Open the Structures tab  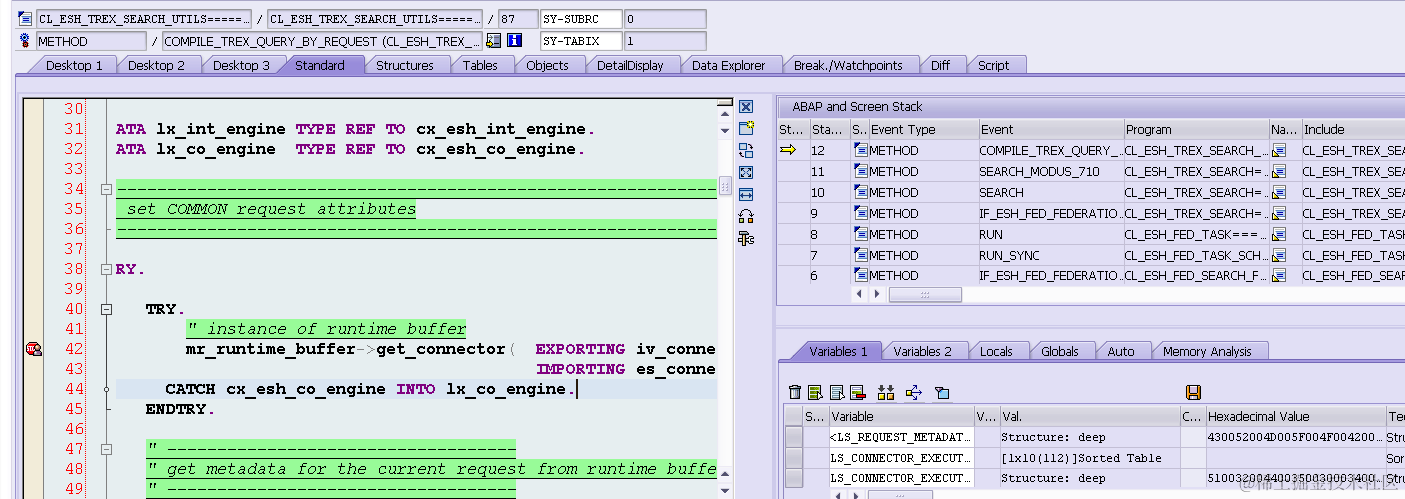(404, 65)
